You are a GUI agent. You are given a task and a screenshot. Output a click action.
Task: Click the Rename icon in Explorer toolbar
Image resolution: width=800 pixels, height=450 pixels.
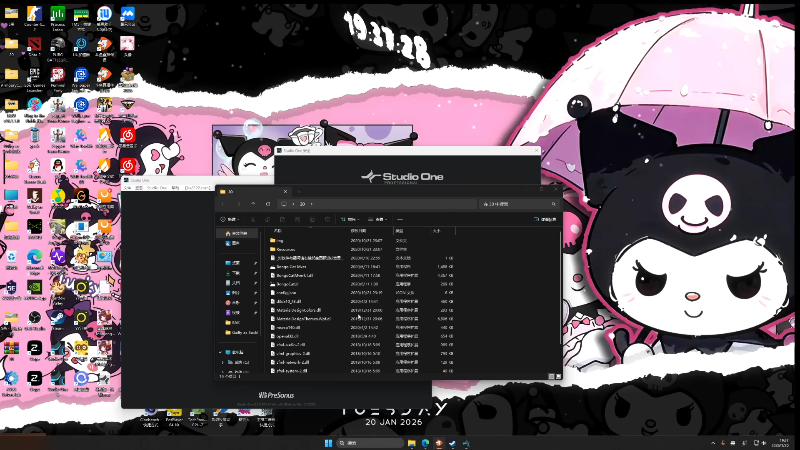[297, 219]
